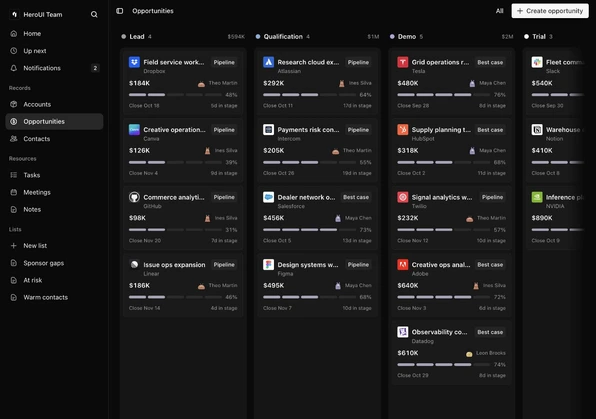596x419 pixels.
Task: Create a New list
Action: pos(54,246)
